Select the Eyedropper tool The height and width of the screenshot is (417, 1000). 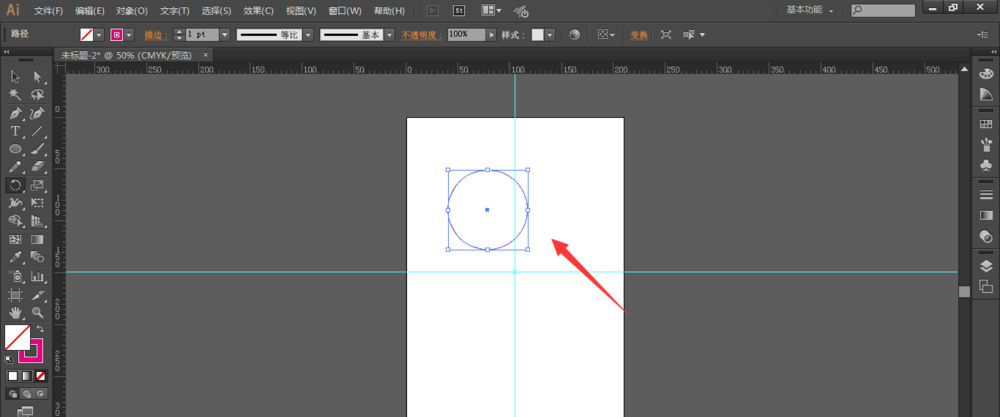(x=15, y=258)
